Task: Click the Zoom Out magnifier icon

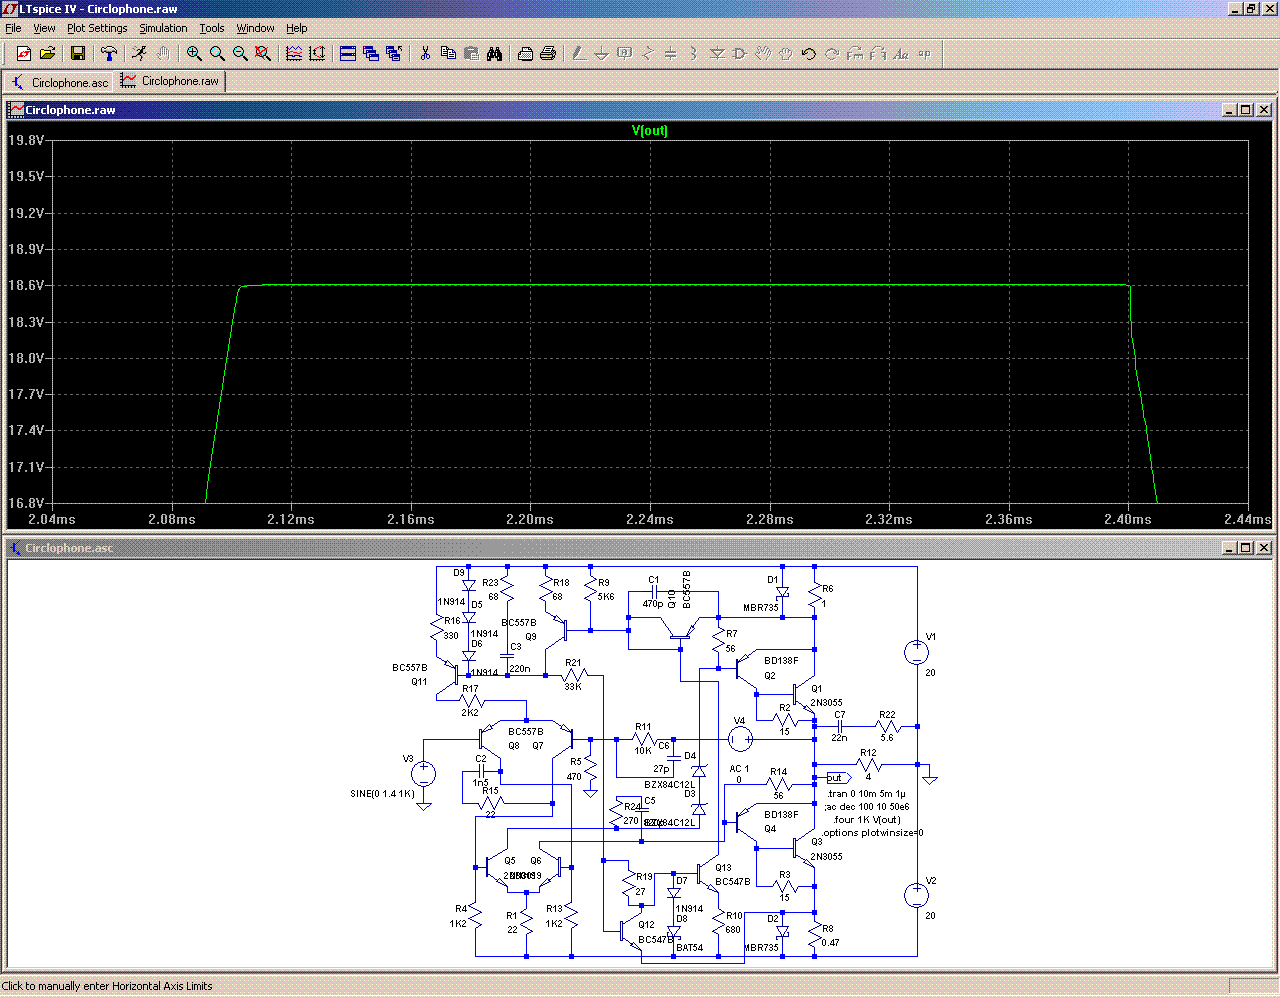Action: (240, 54)
